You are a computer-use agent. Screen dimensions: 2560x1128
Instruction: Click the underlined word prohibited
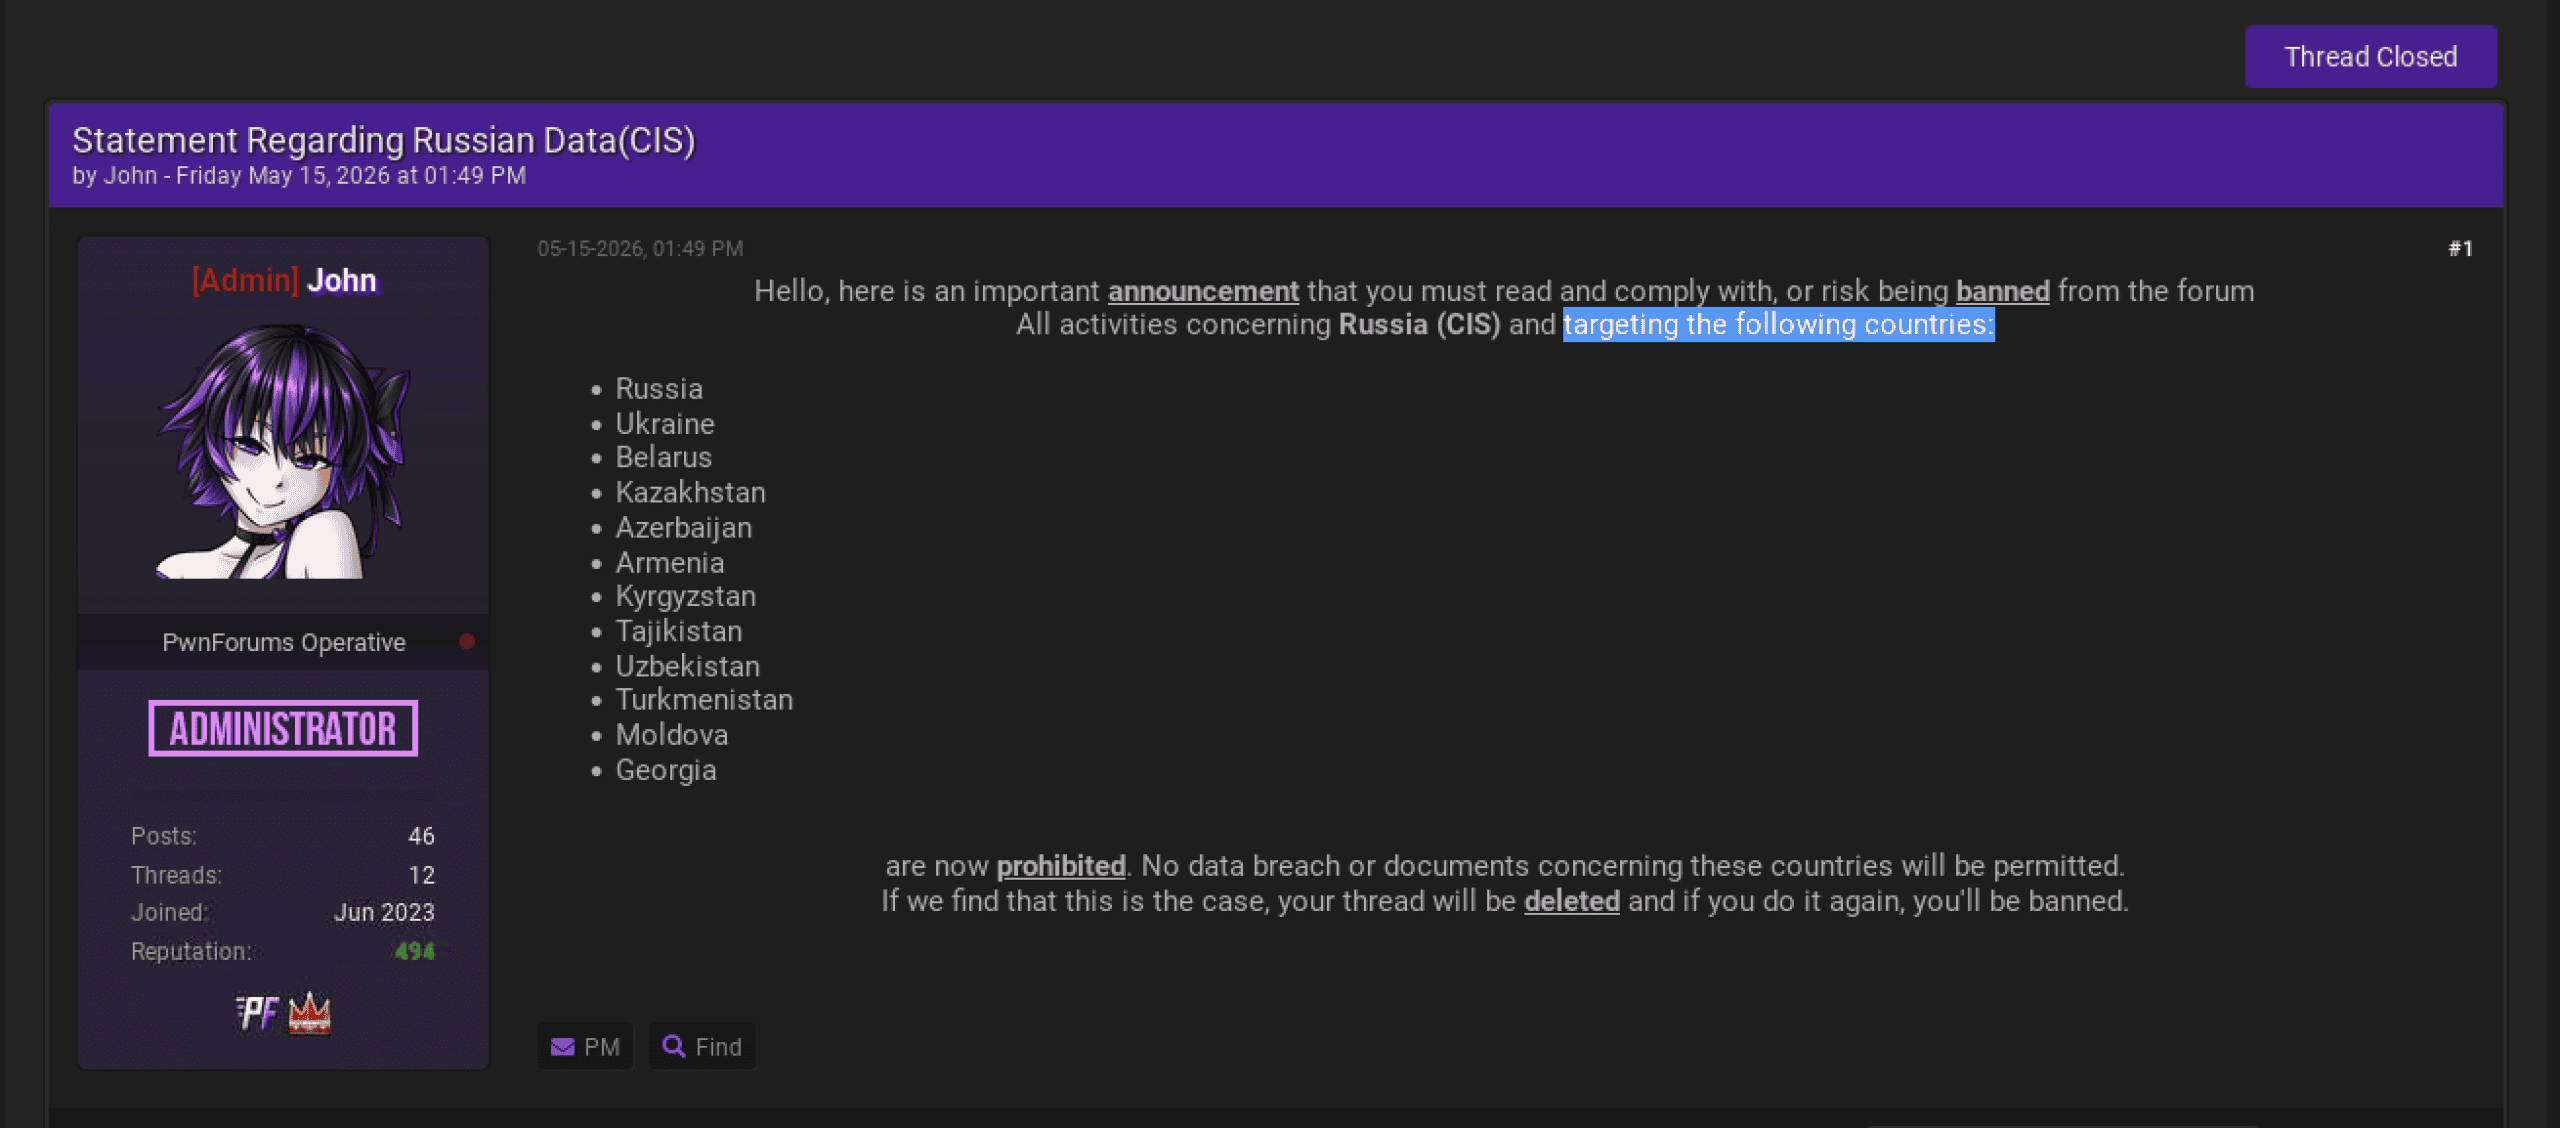click(x=1061, y=866)
